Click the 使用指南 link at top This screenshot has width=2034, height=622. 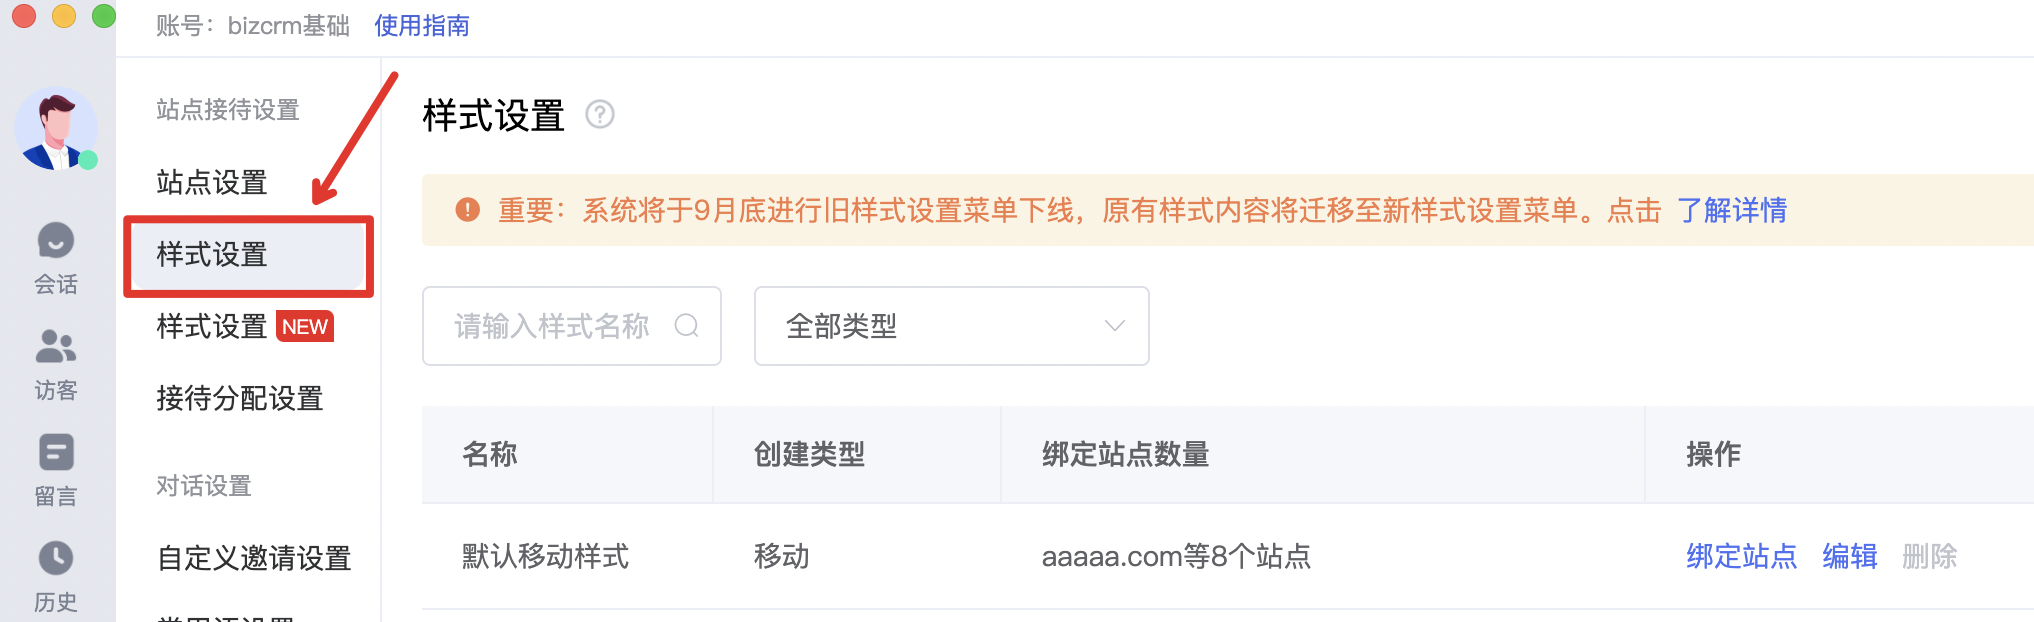[x=422, y=26]
